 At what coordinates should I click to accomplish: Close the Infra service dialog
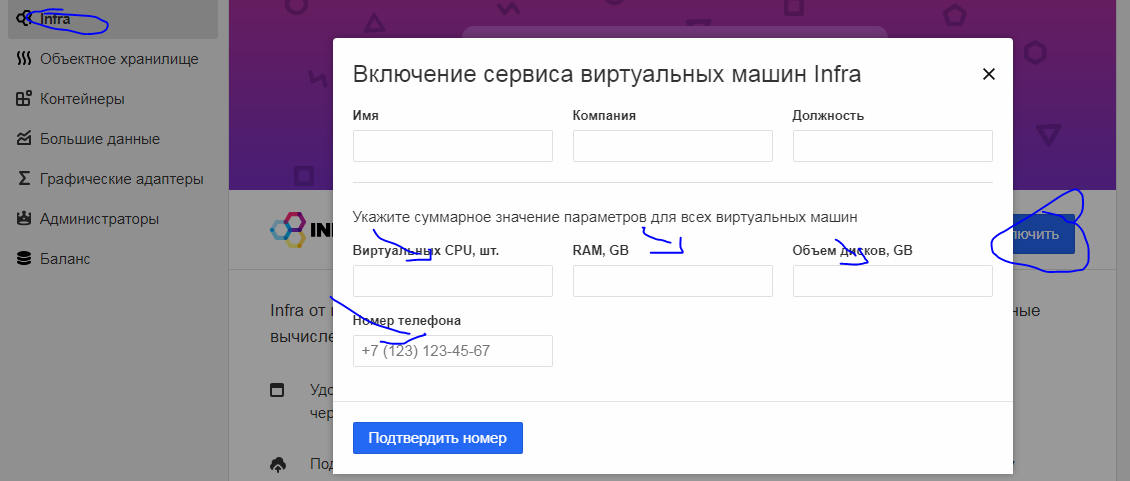coord(988,74)
